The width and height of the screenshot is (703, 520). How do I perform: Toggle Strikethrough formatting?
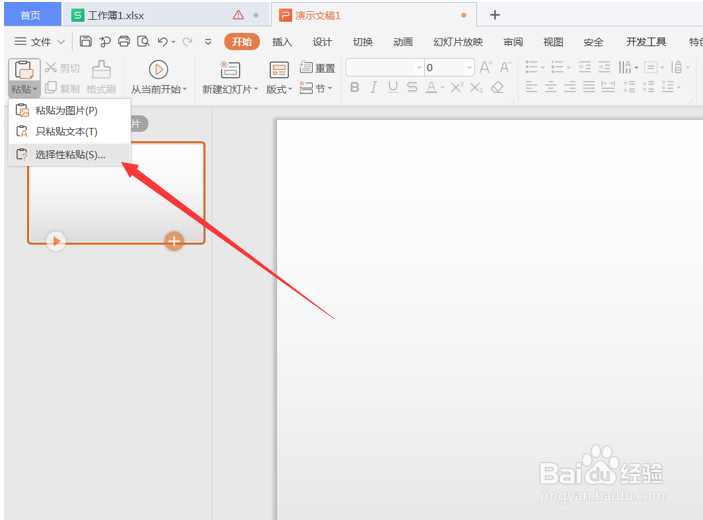[x=412, y=87]
